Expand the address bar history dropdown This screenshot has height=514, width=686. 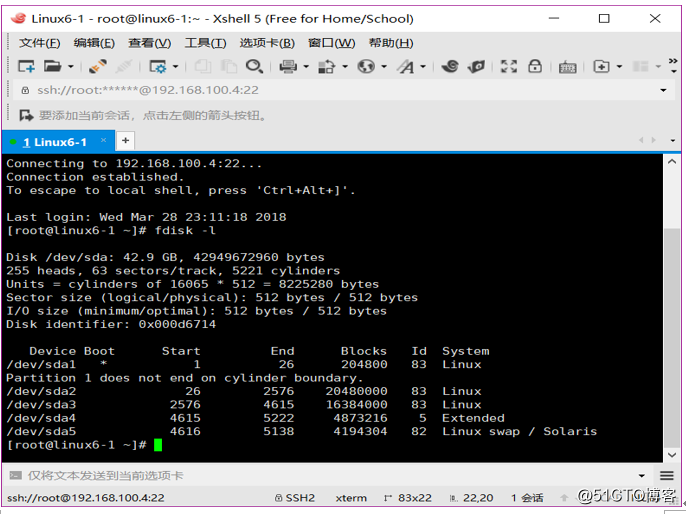coord(663,90)
